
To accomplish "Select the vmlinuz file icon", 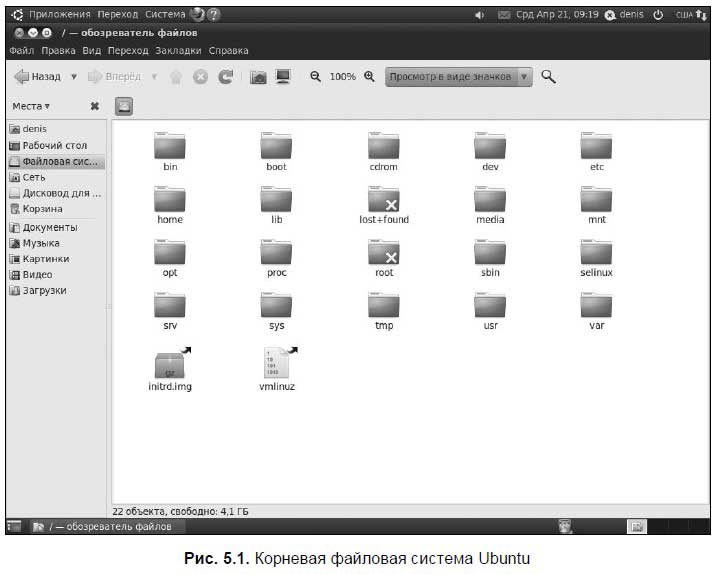I will [x=277, y=365].
